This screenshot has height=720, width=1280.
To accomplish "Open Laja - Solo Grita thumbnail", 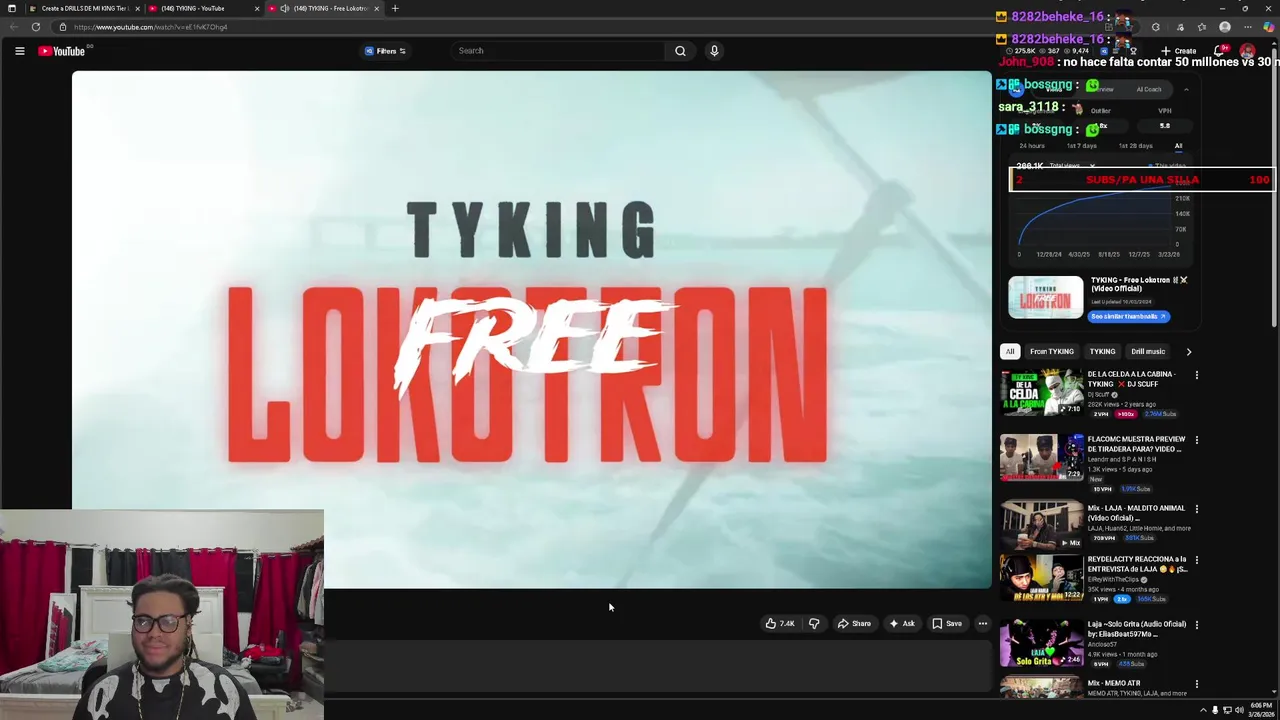I will click(x=1041, y=643).
